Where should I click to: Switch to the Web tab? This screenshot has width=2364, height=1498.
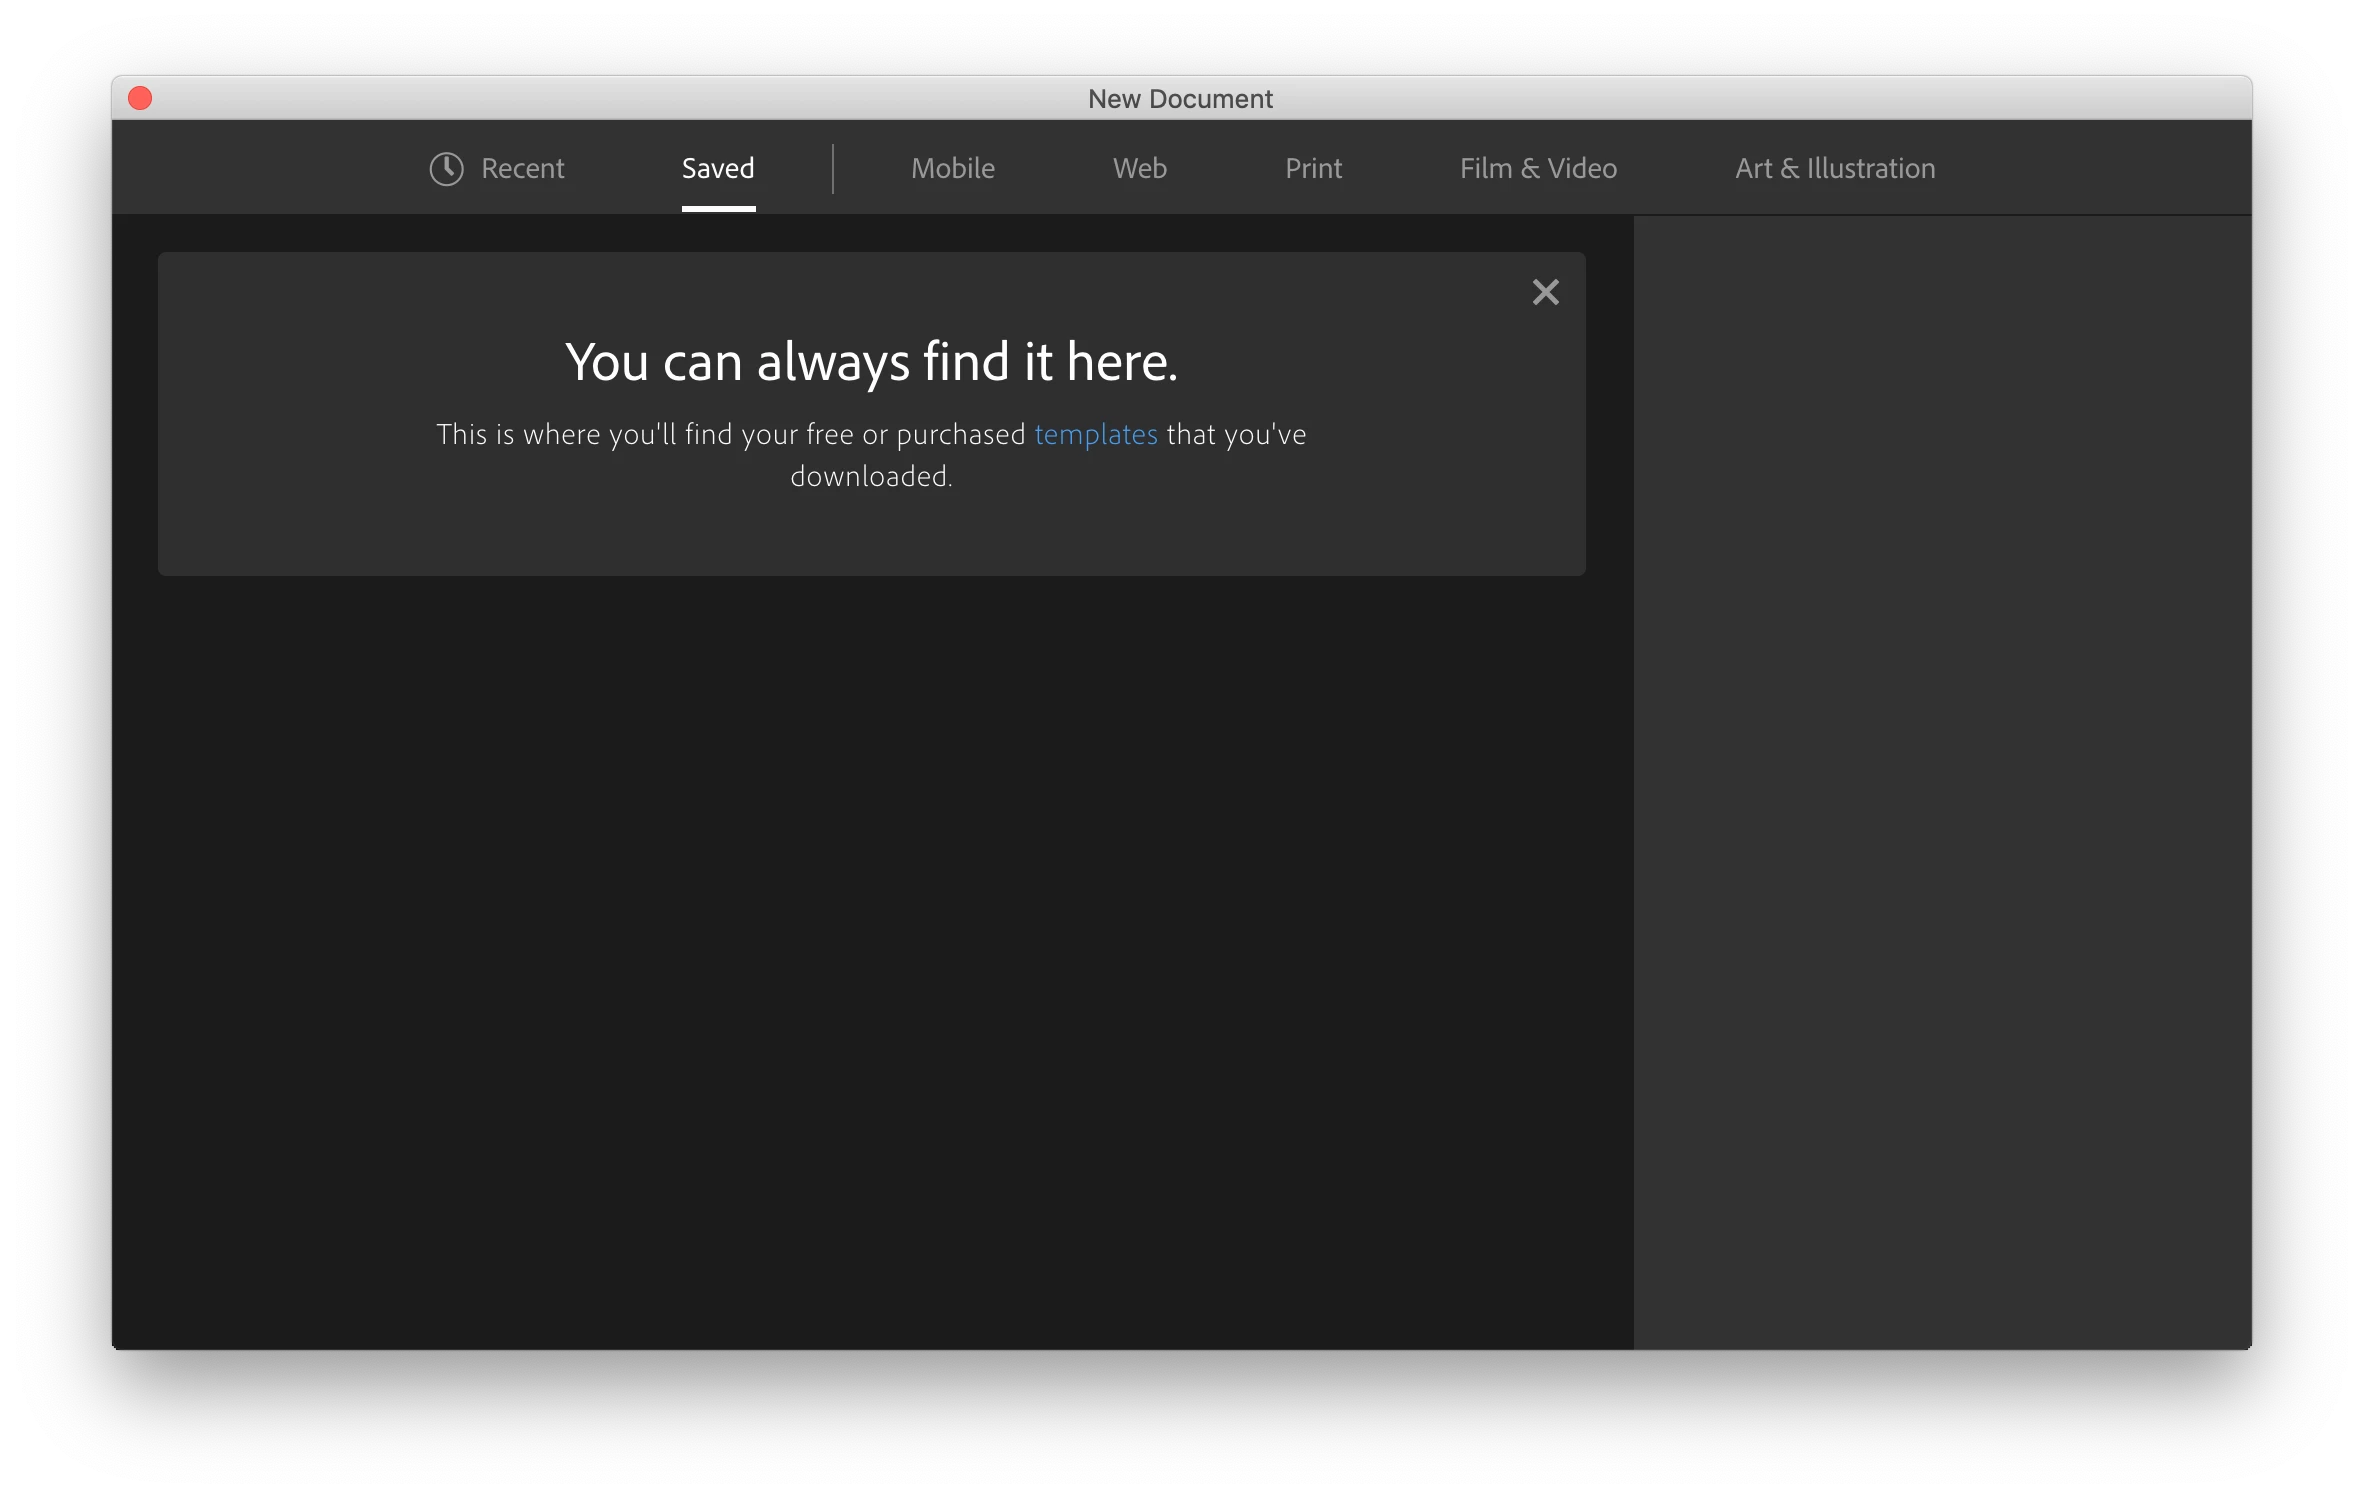[x=1139, y=169]
